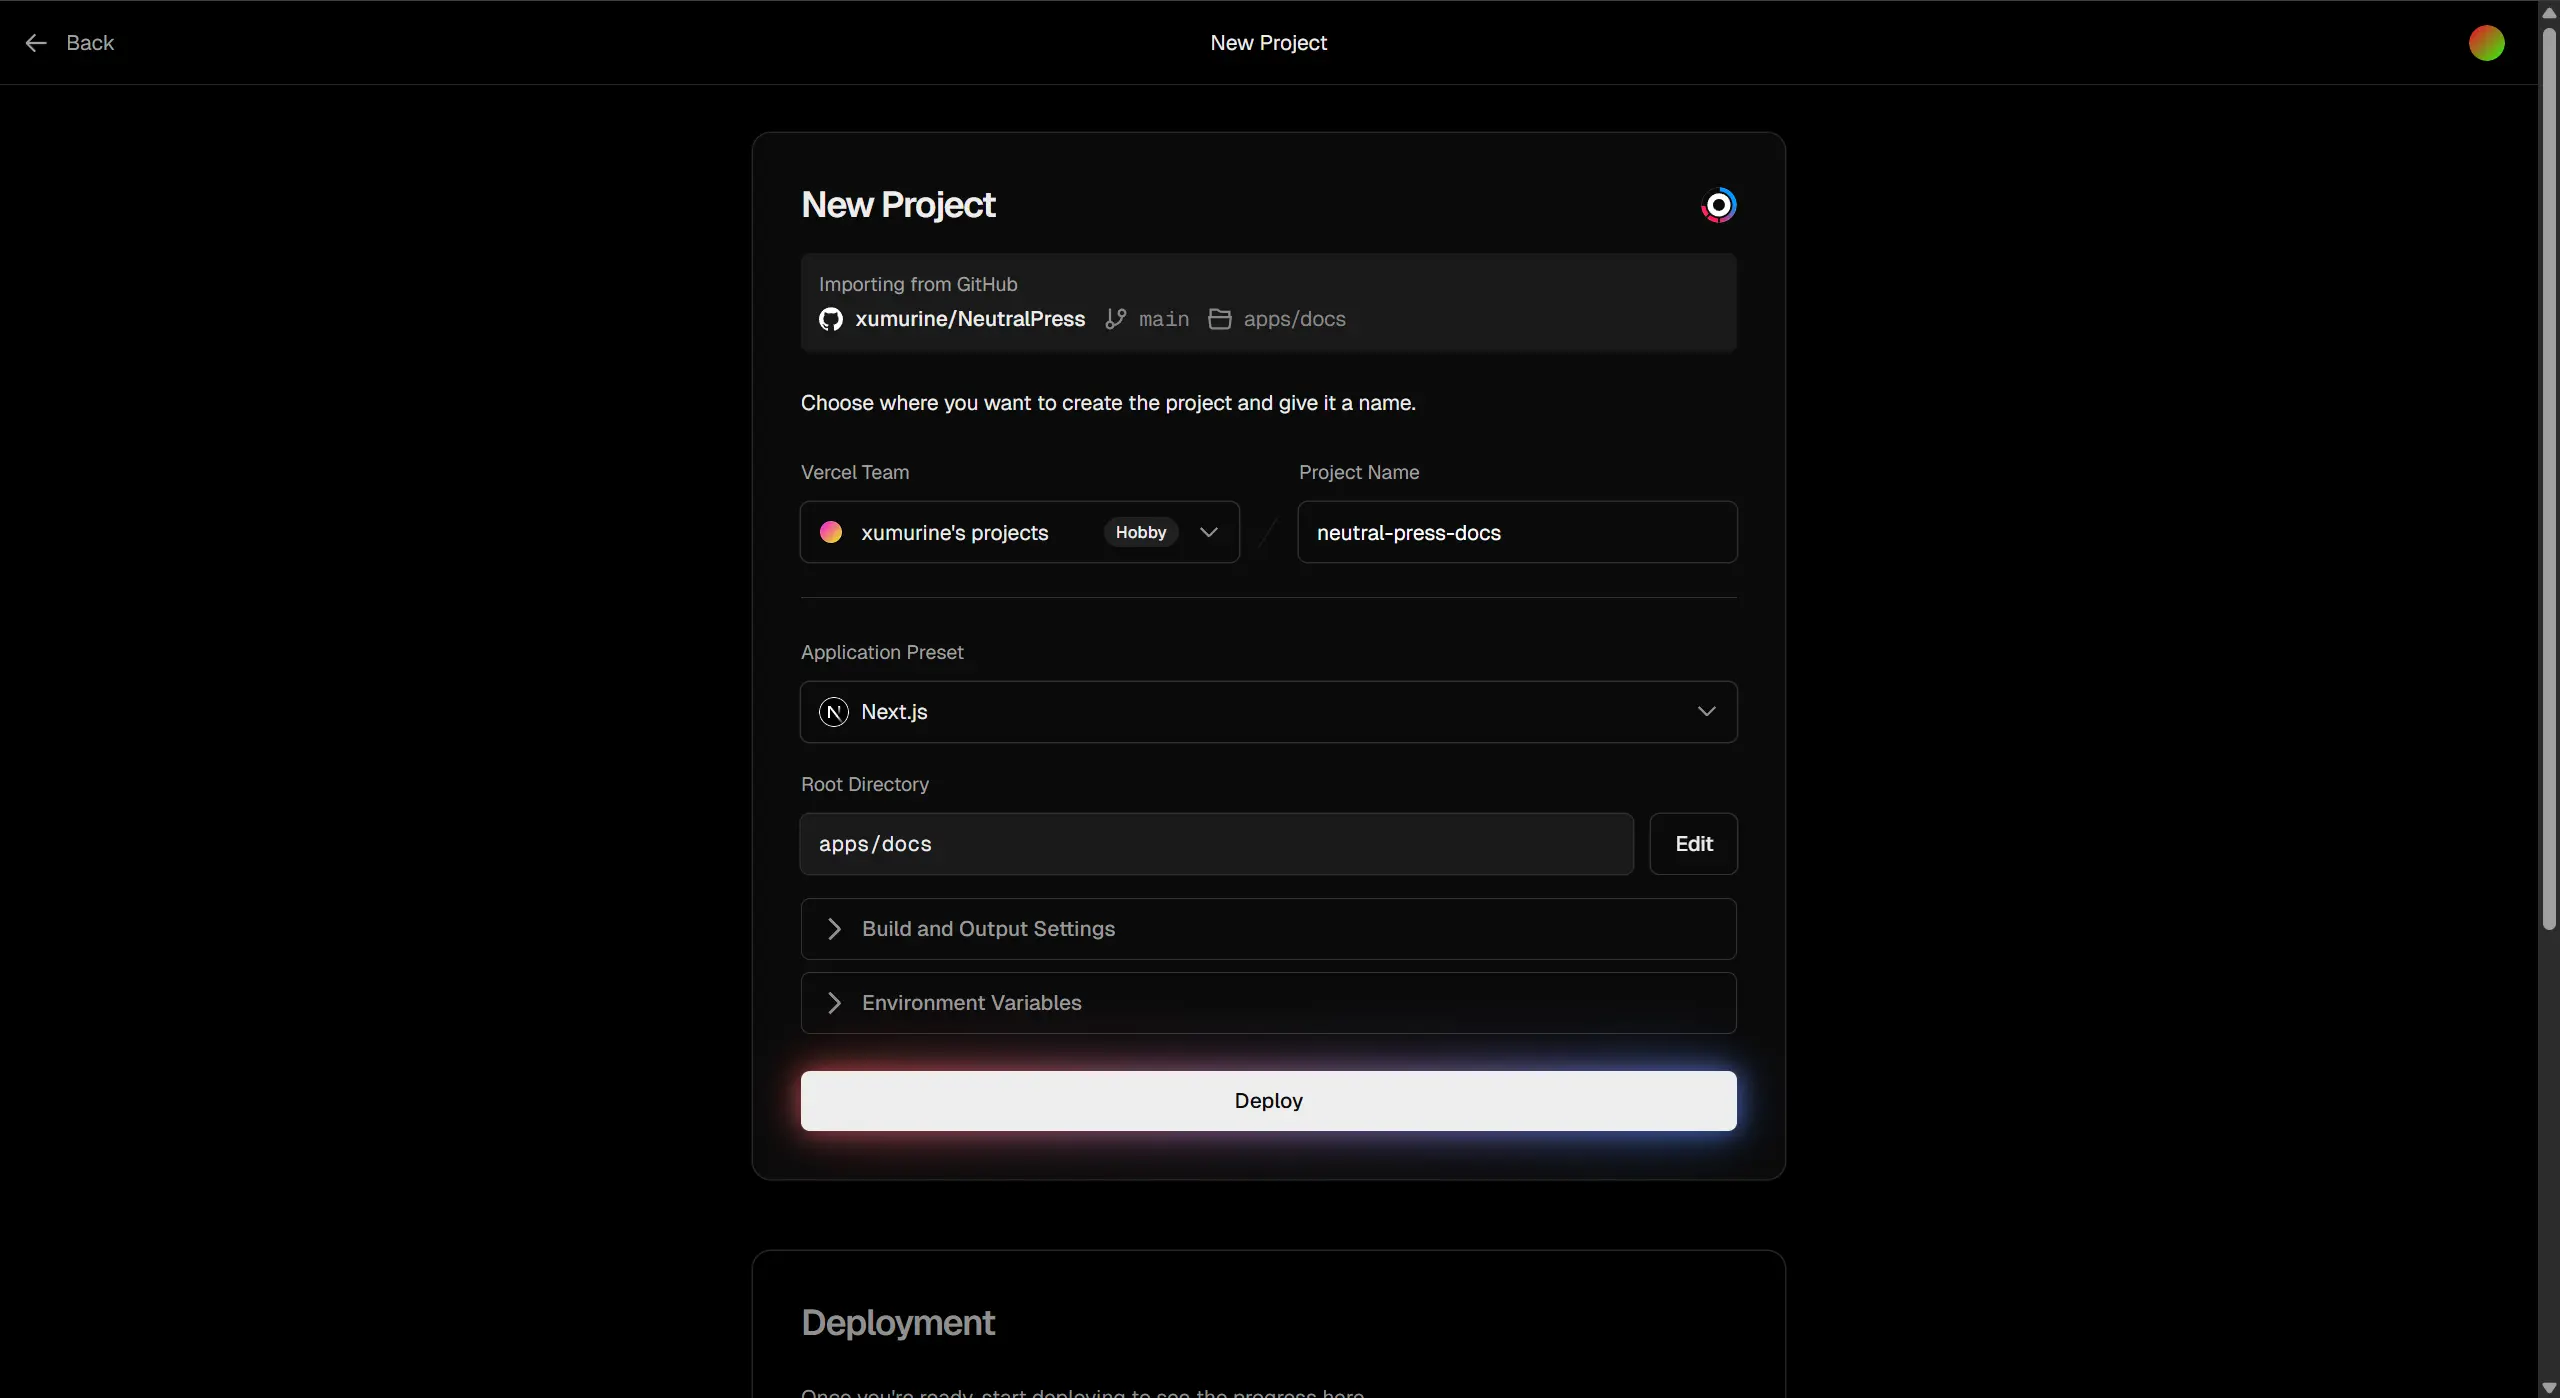Focus the Project Name input field

click(1517, 533)
